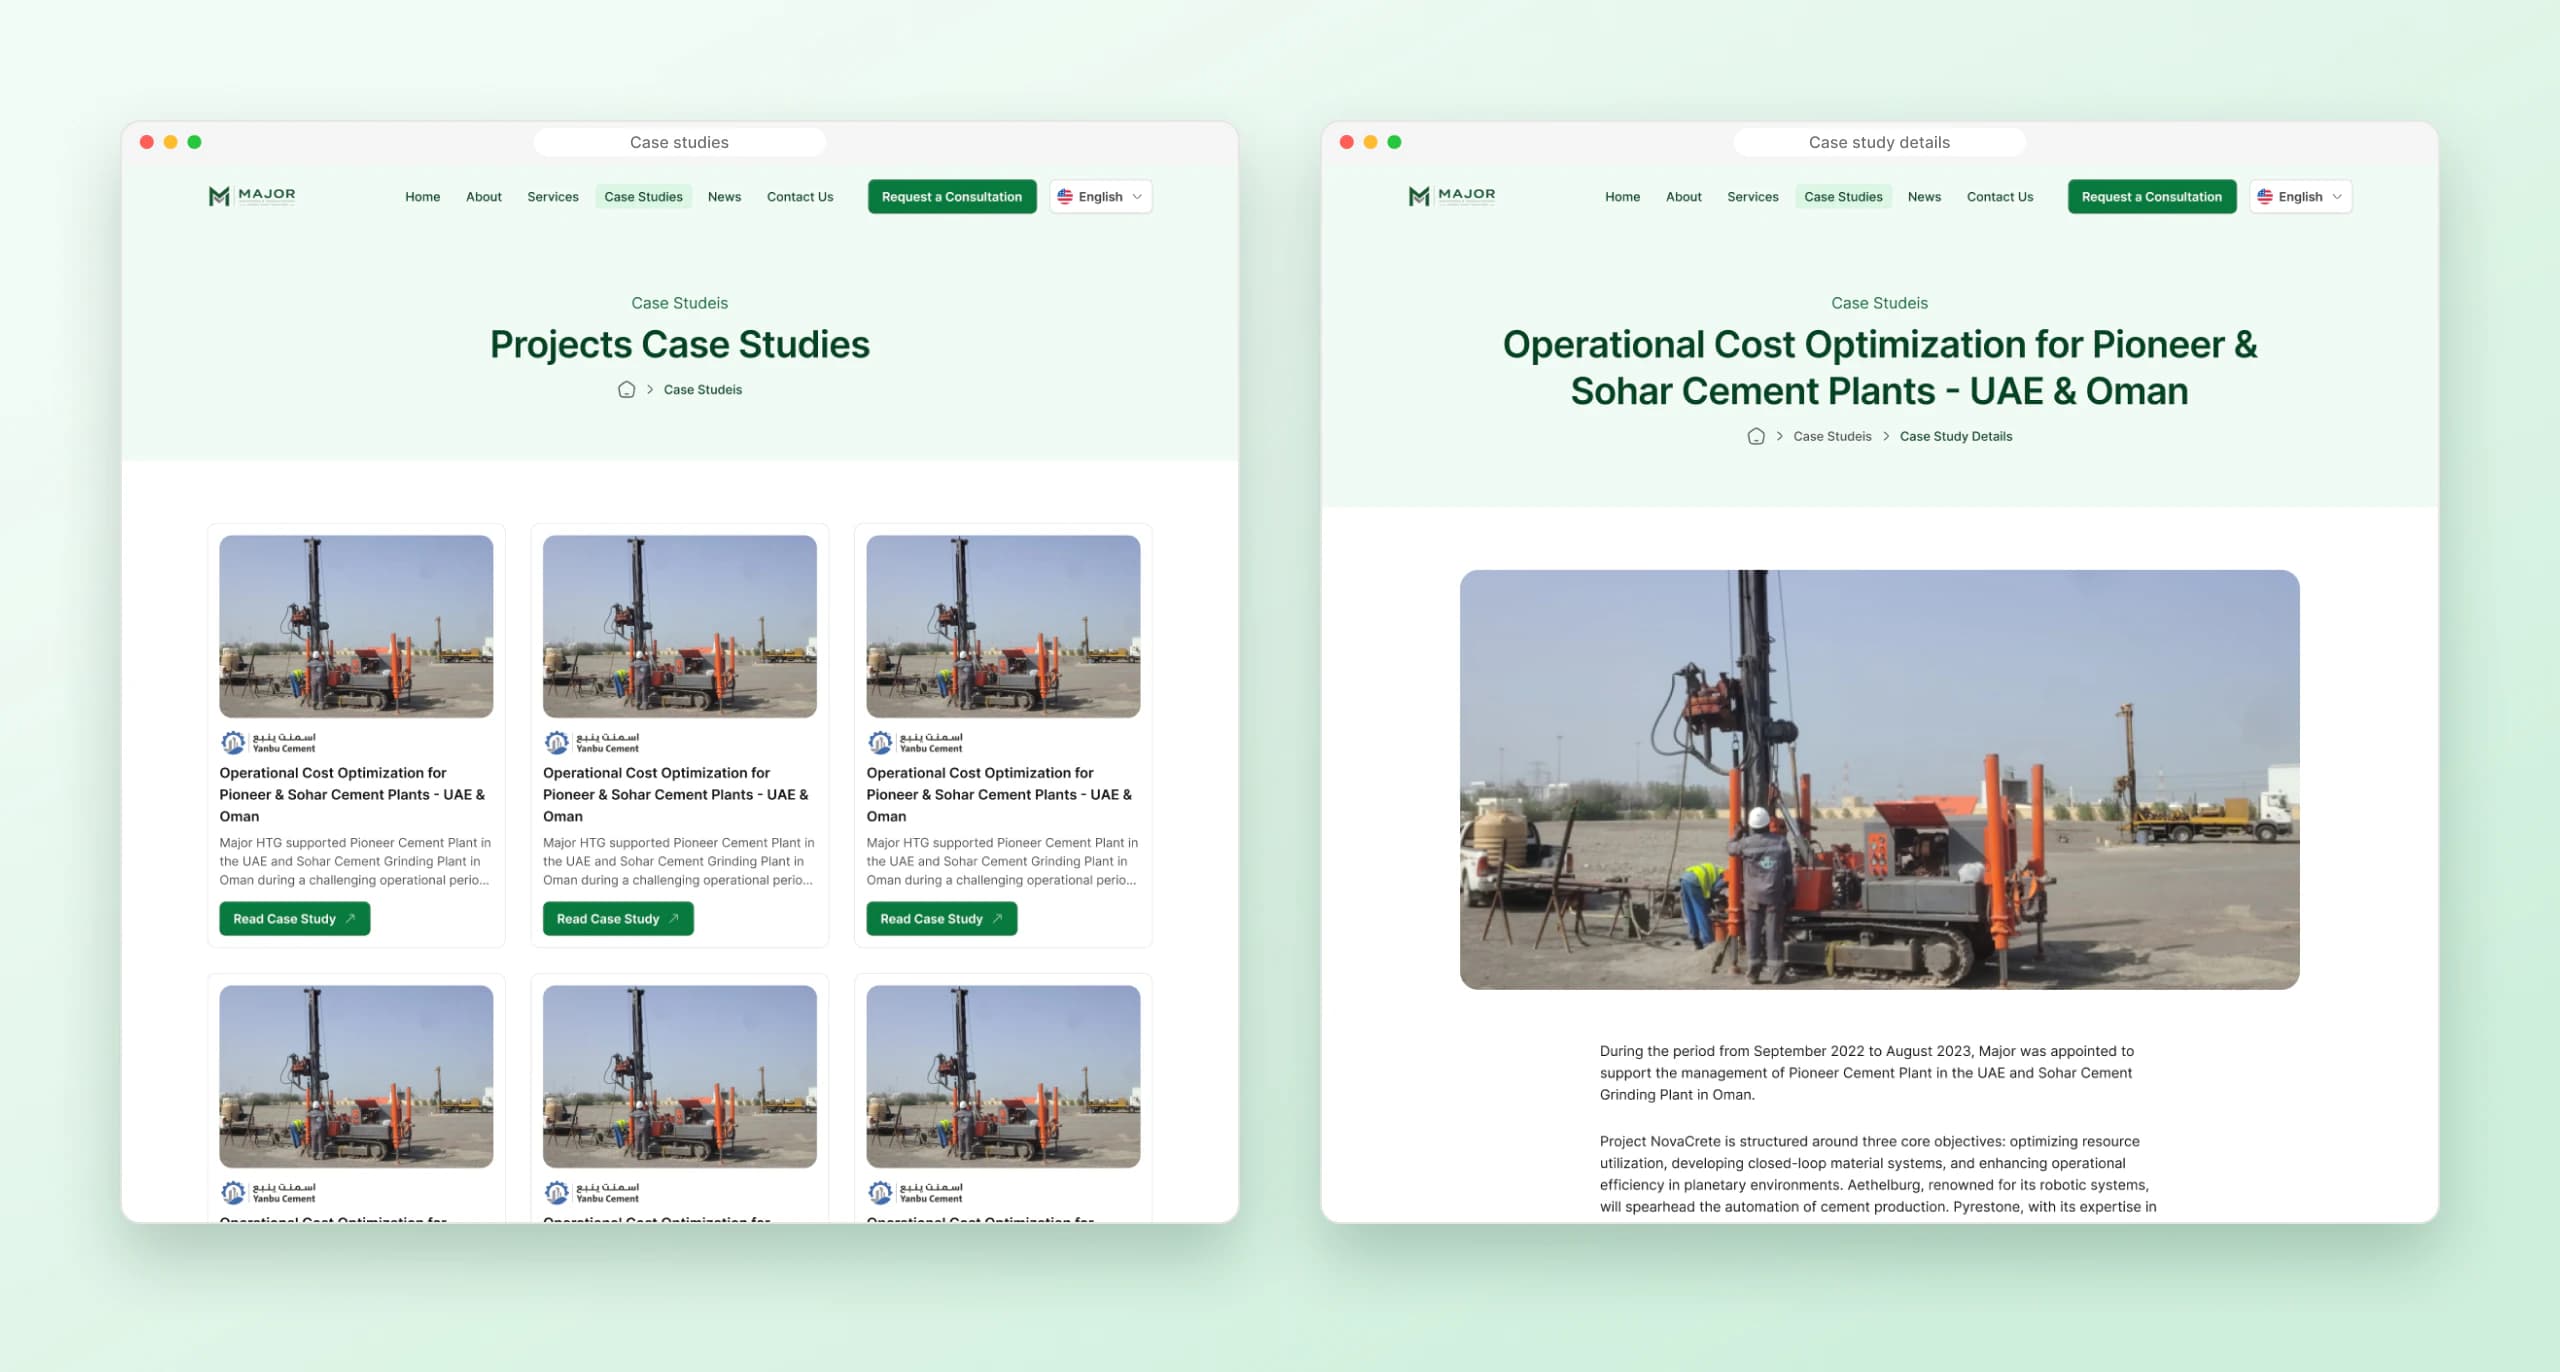Image resolution: width=2560 pixels, height=1372 pixels.
Task: Click US flag icon in Case studies window
Action: pos(1065,197)
